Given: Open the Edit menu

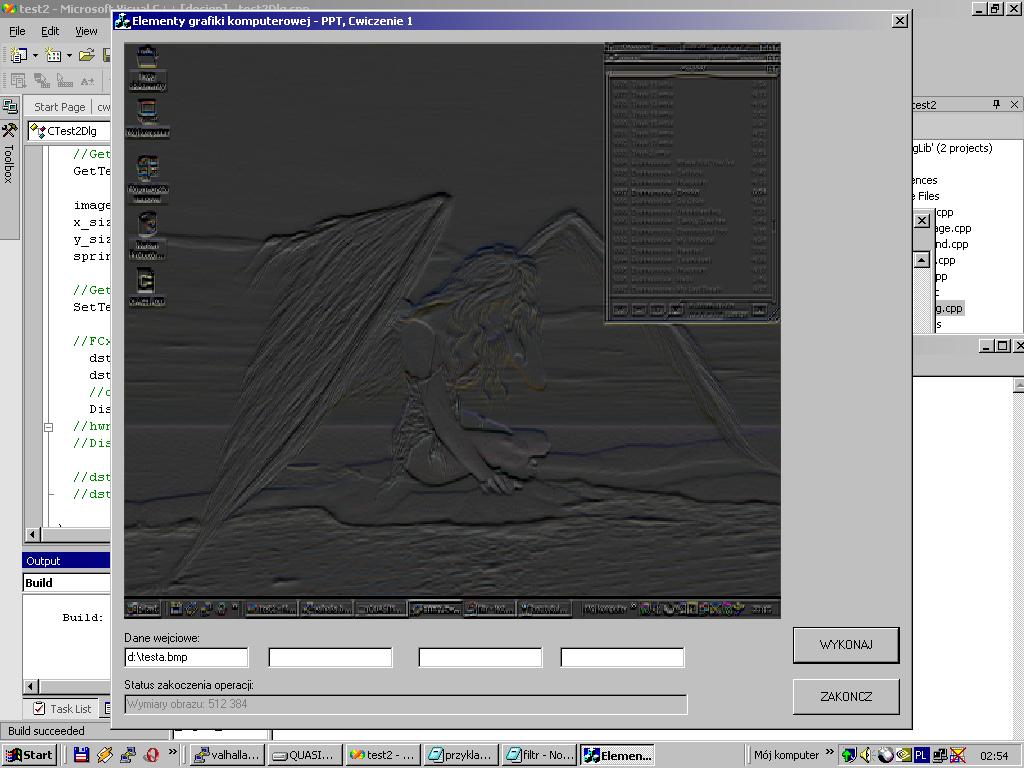Looking at the screenshot, I should click(50, 31).
